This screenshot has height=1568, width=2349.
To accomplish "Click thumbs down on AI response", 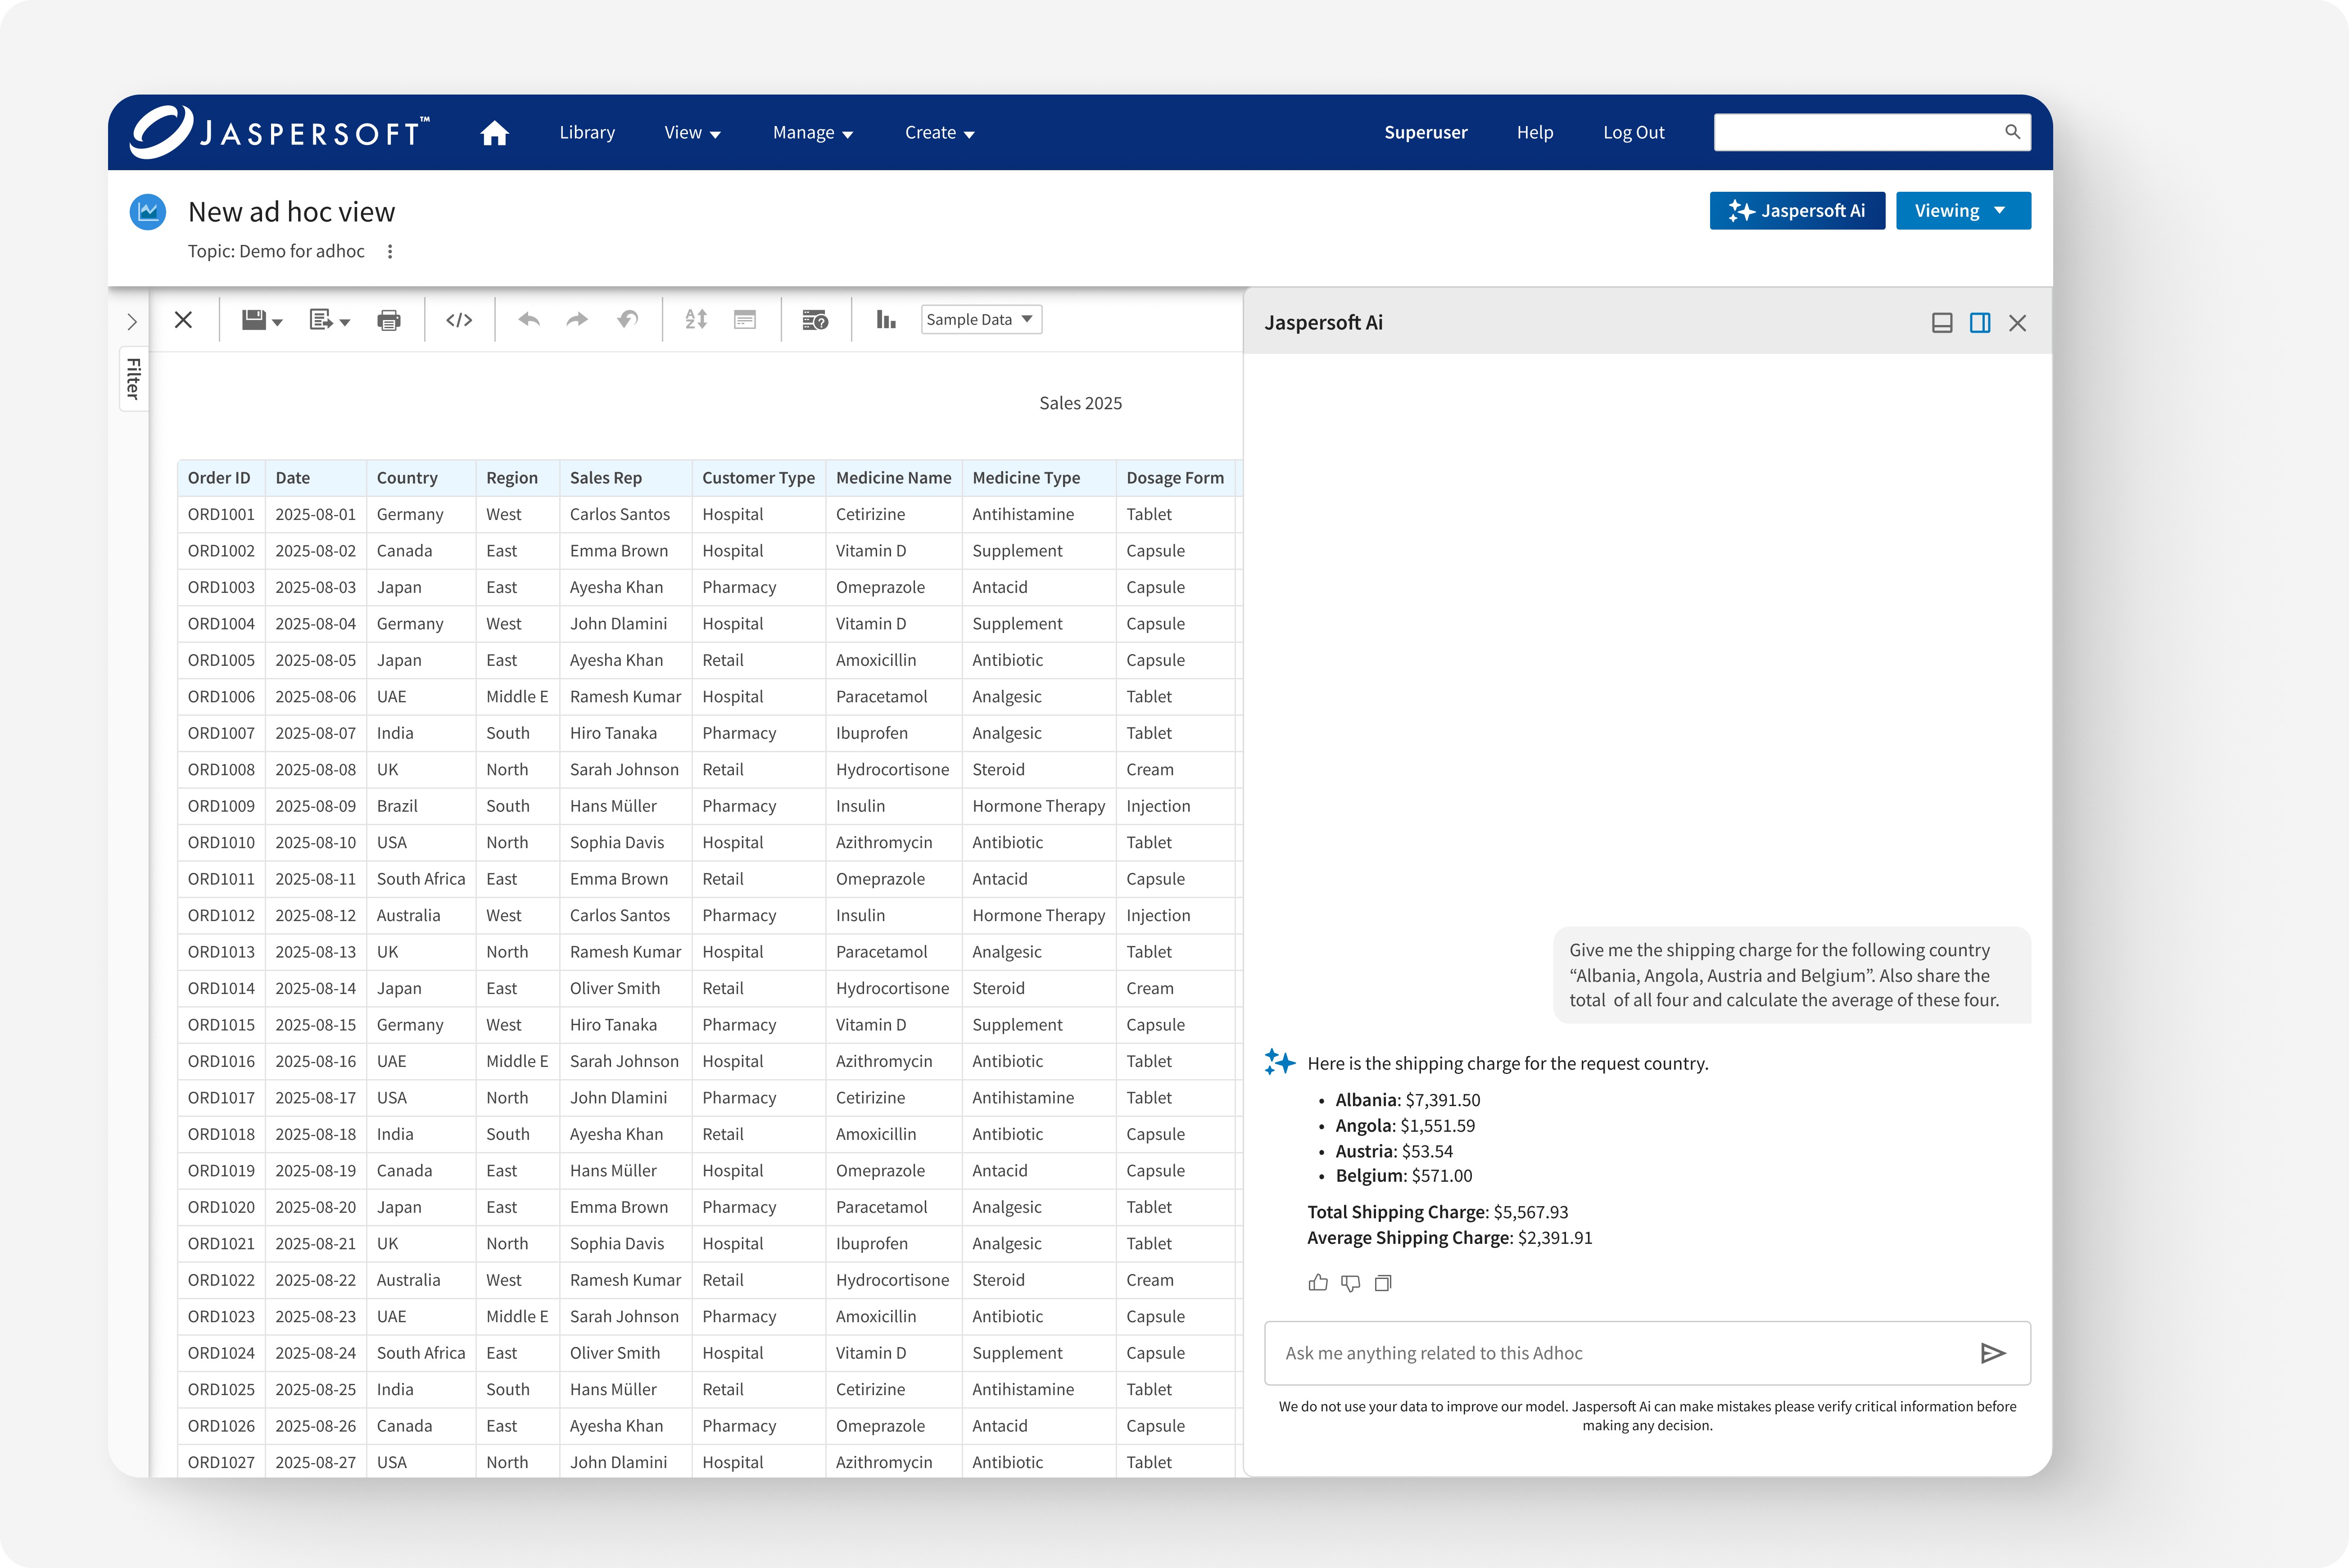I will [1350, 1283].
